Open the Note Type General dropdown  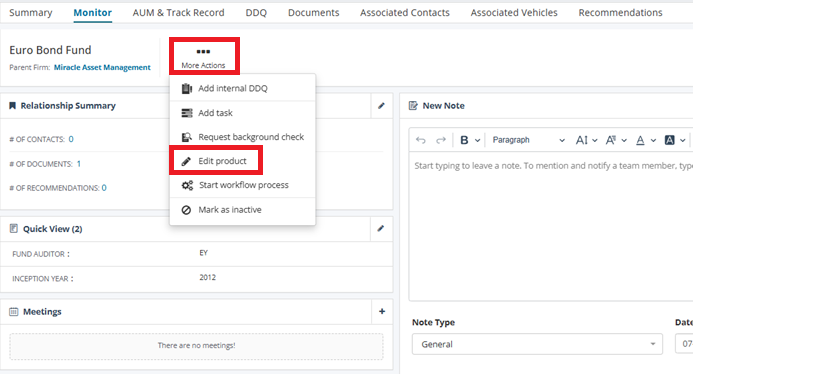pyautogui.click(x=537, y=344)
